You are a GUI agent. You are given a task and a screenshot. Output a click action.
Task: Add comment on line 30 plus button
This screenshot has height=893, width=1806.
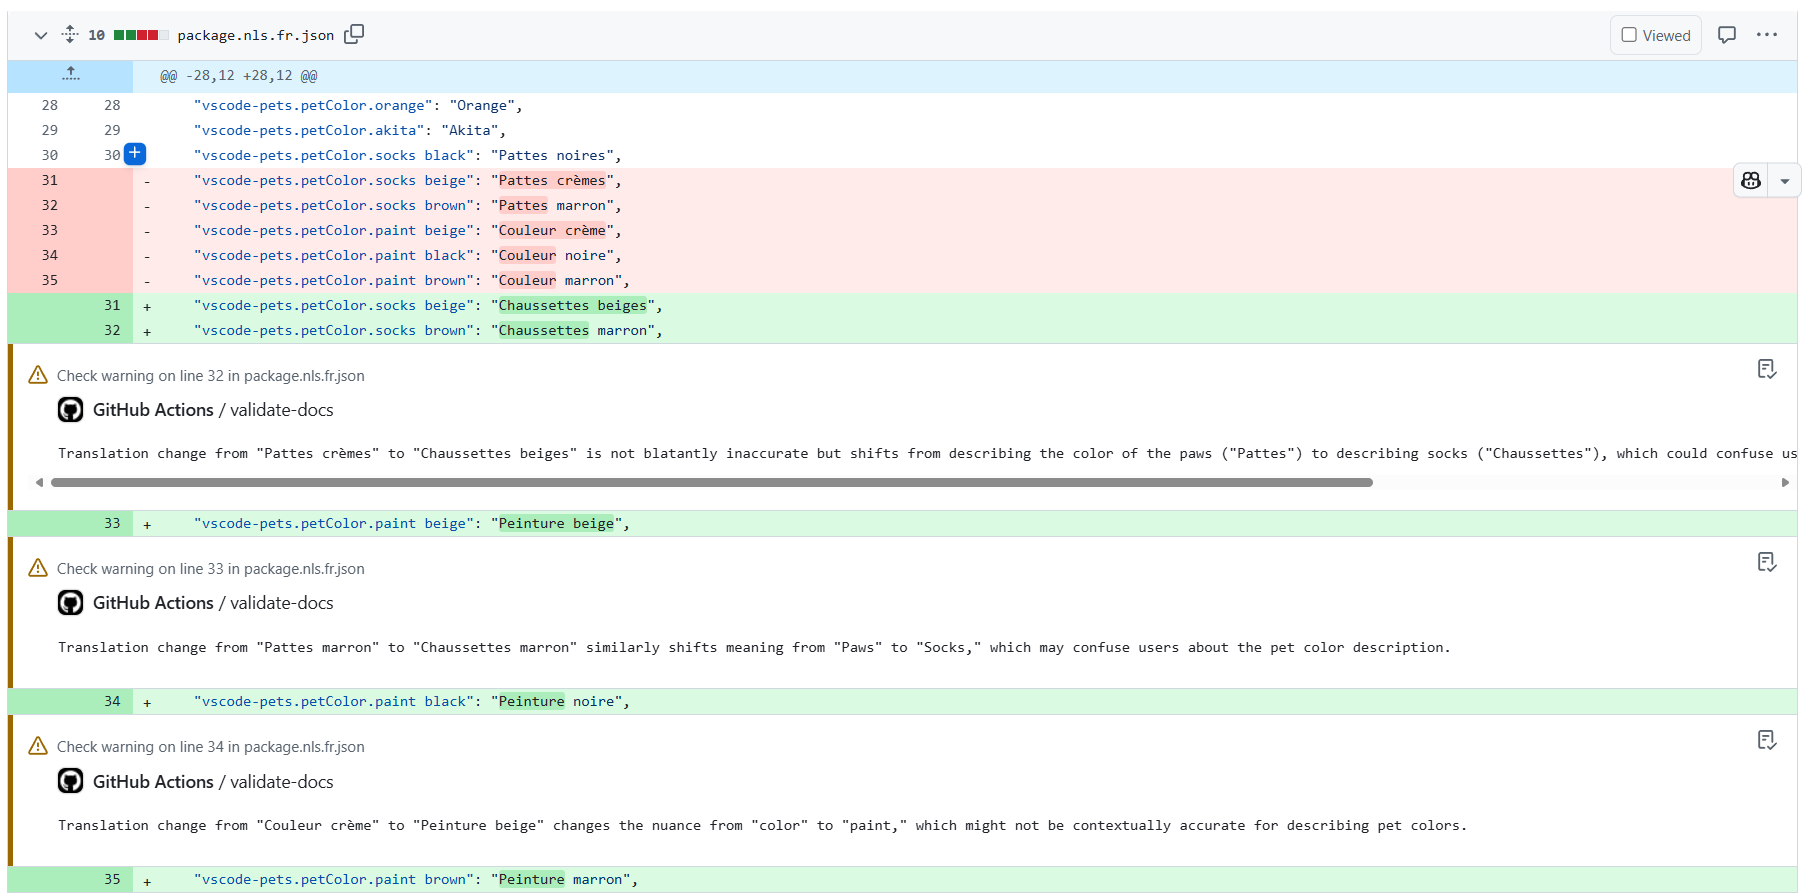coord(135,154)
